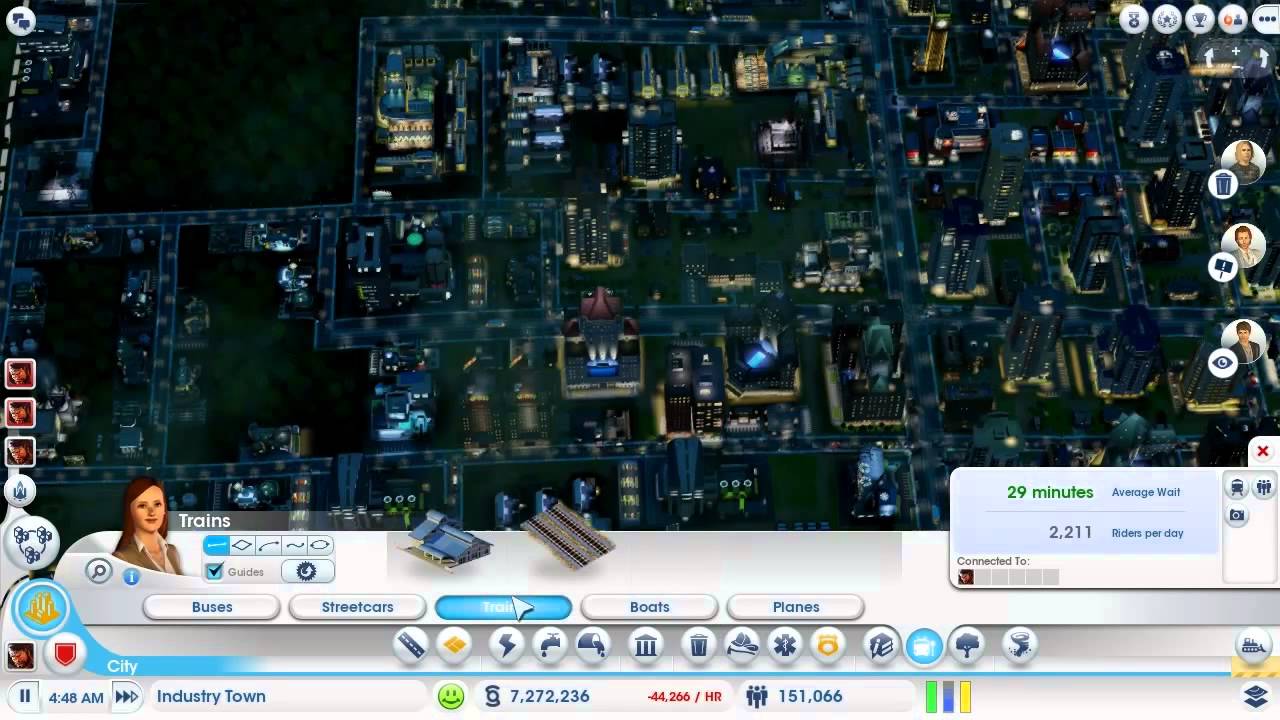Image resolution: width=1280 pixels, height=720 pixels.
Task: Open the Region view icon
Action: click(x=31, y=543)
